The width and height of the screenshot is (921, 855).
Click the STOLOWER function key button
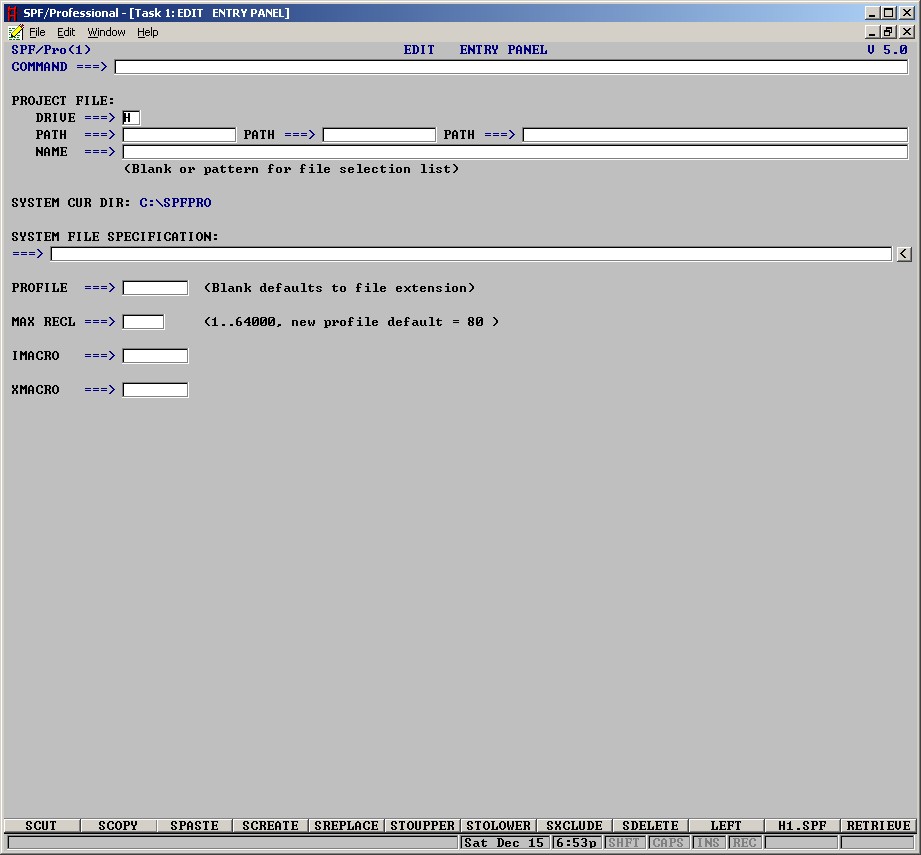click(499, 826)
